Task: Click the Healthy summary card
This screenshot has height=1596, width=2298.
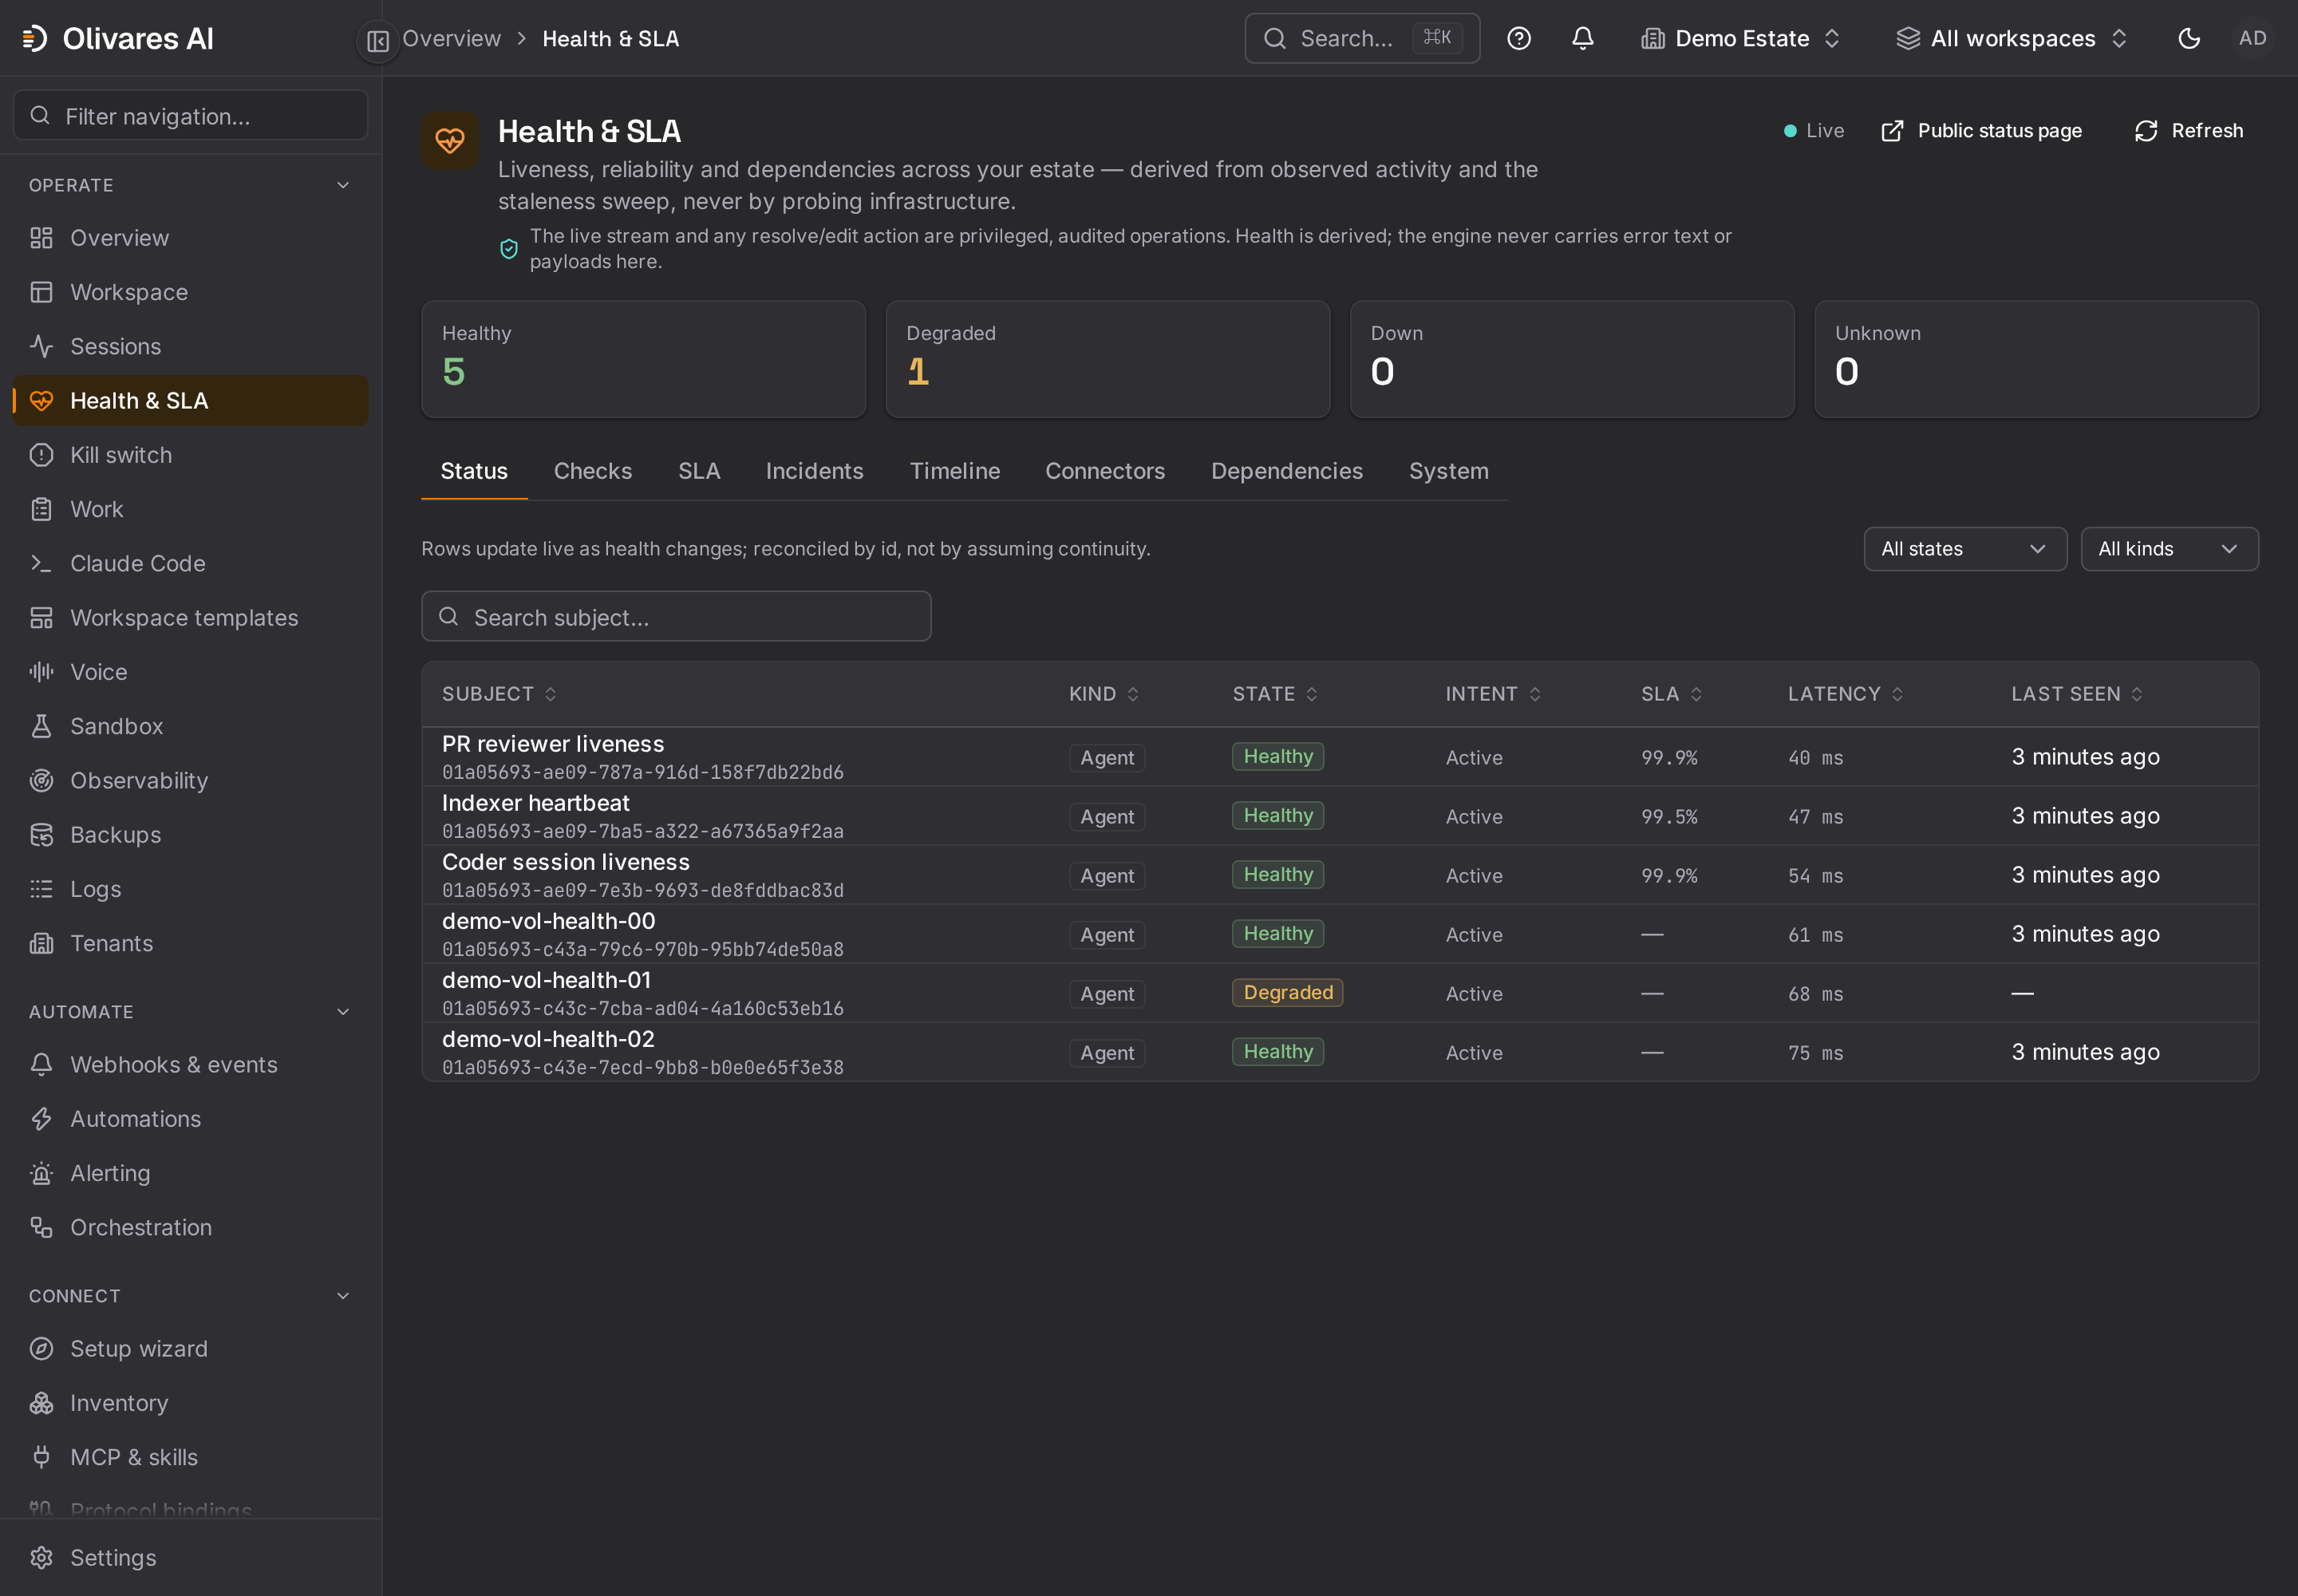Action: 643,359
